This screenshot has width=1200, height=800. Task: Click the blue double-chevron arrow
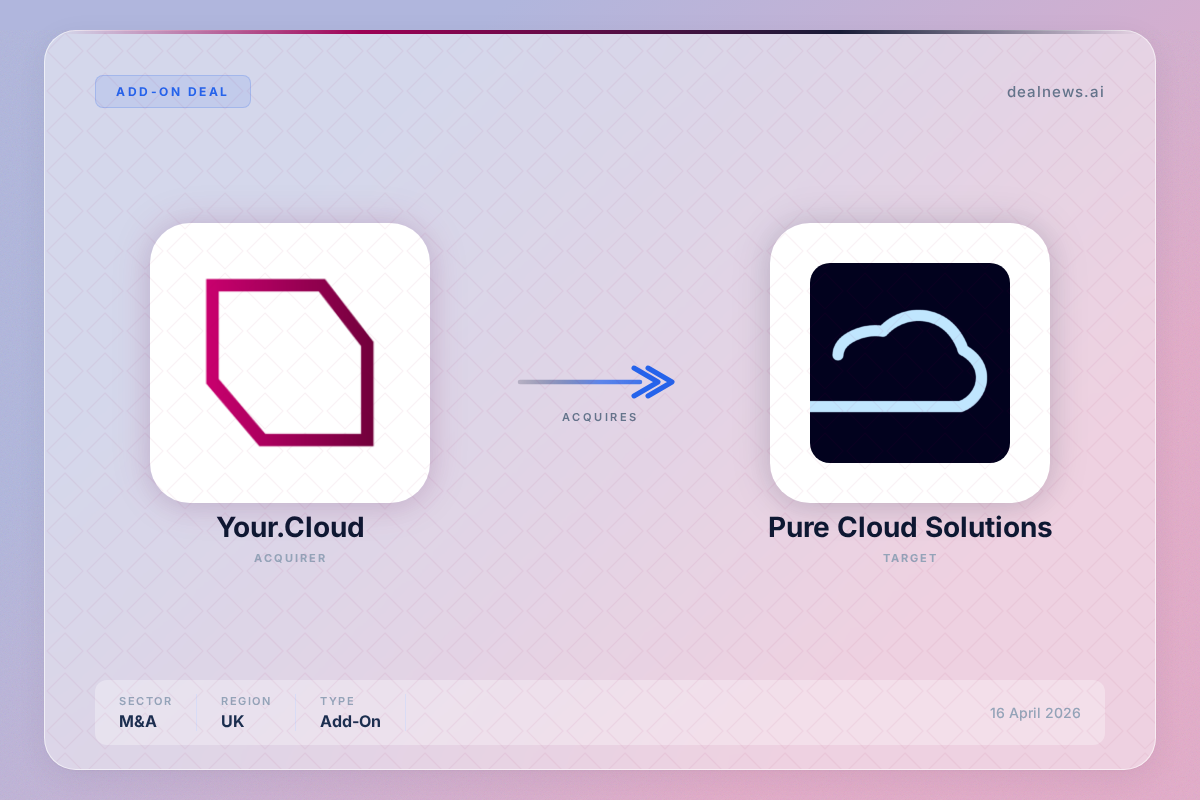[654, 381]
